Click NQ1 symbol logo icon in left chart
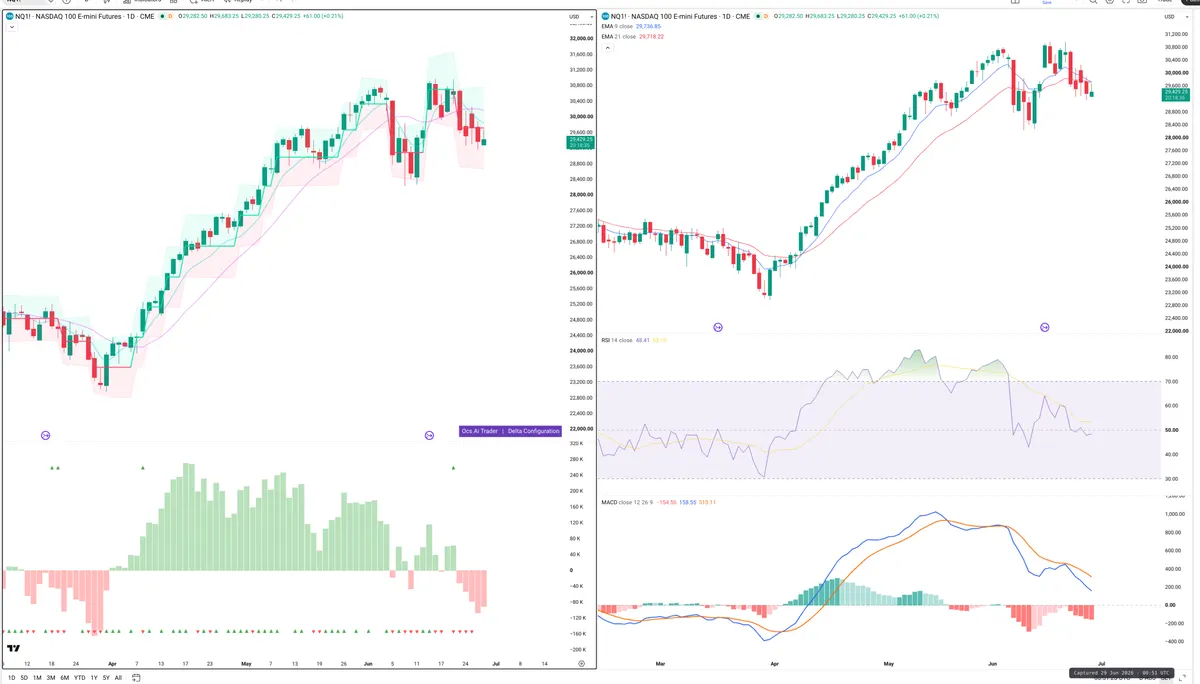The image size is (1200, 684). [10, 17]
